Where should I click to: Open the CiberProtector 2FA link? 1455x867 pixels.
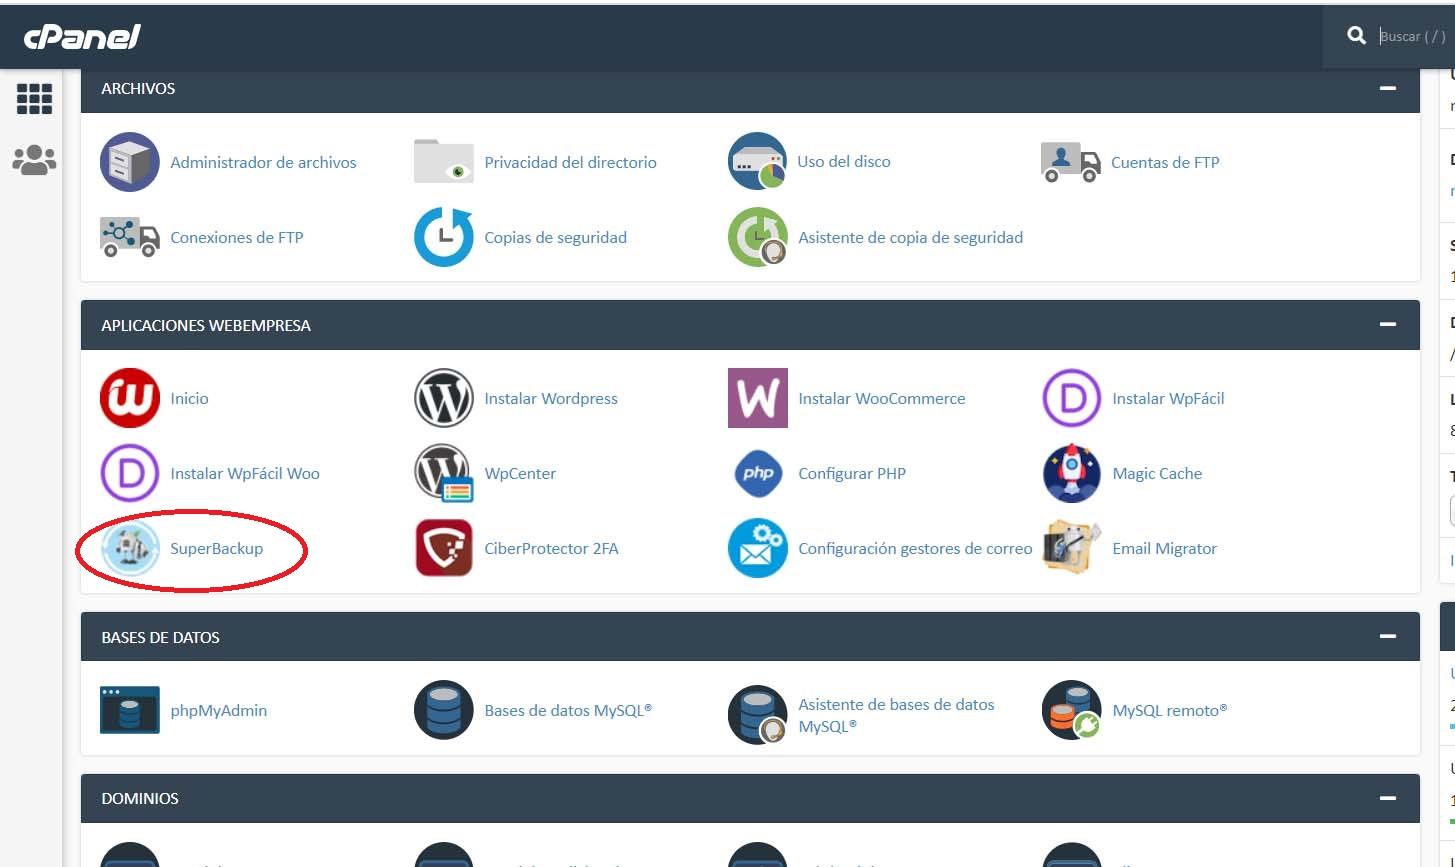[551, 548]
